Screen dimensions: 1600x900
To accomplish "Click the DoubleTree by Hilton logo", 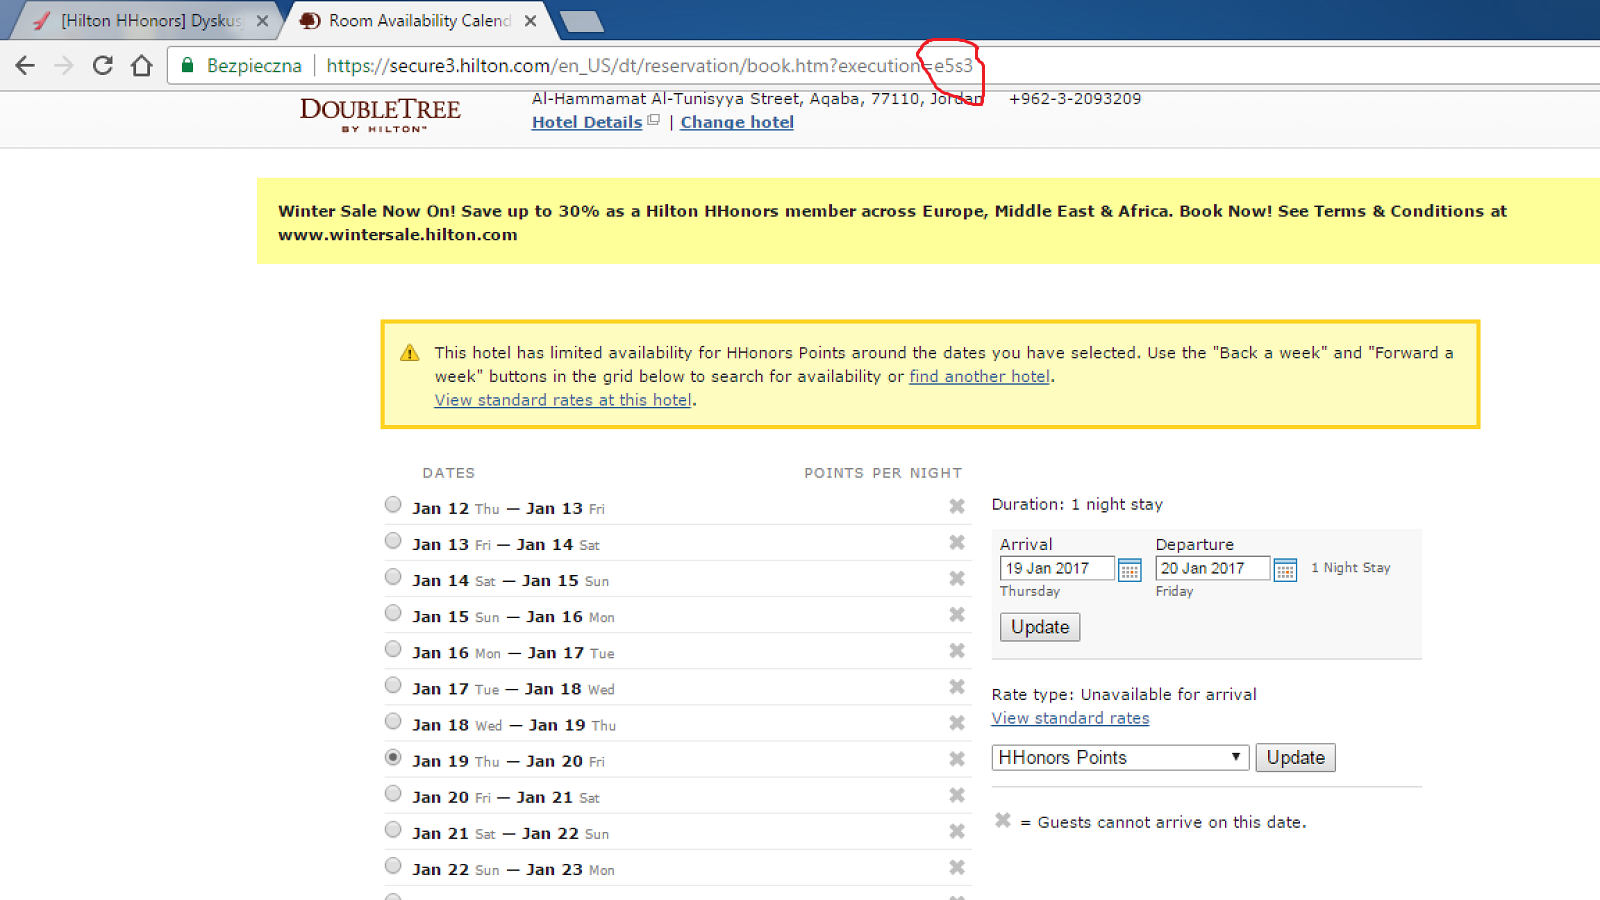I will click(x=381, y=115).
